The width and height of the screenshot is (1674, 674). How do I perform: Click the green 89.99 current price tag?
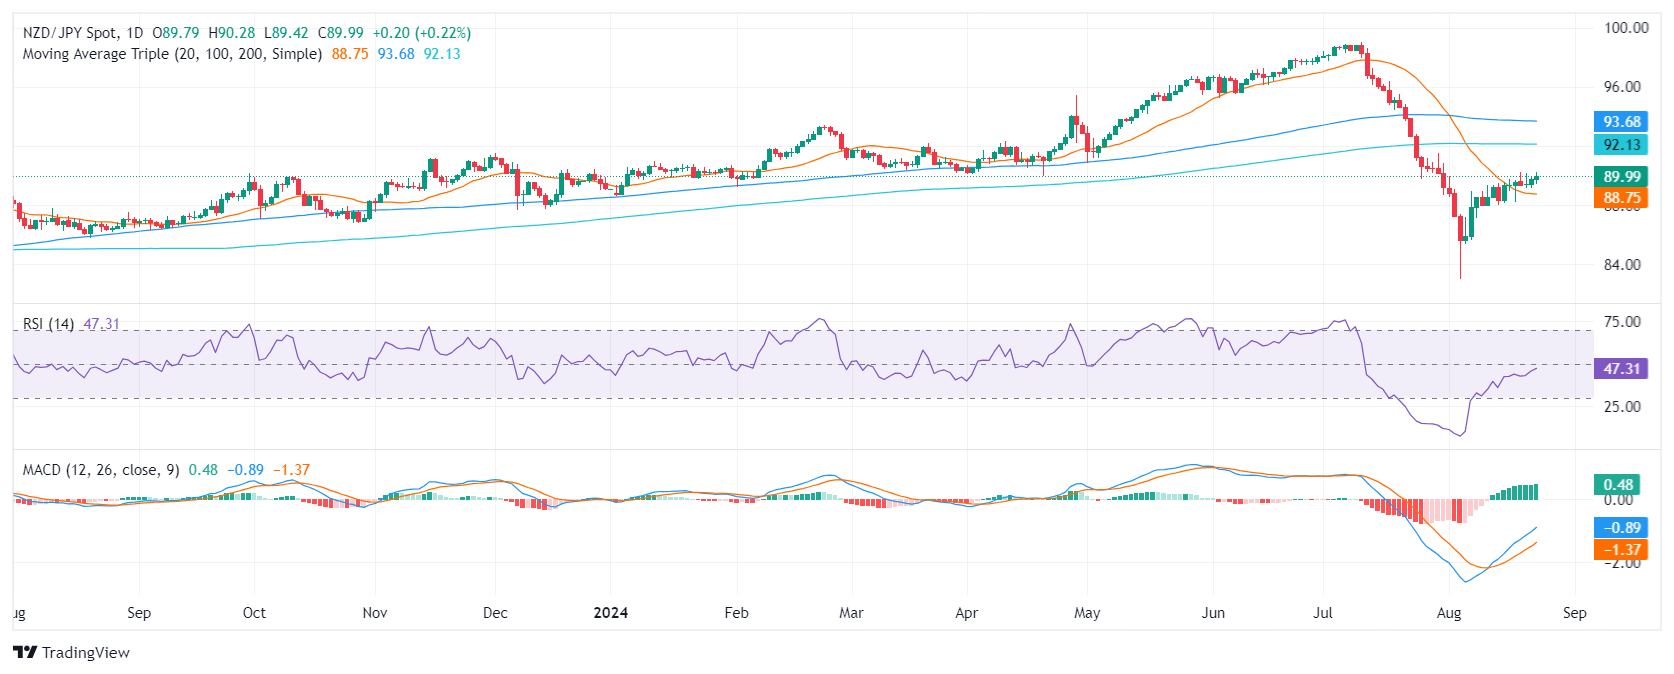pyautogui.click(x=1622, y=177)
